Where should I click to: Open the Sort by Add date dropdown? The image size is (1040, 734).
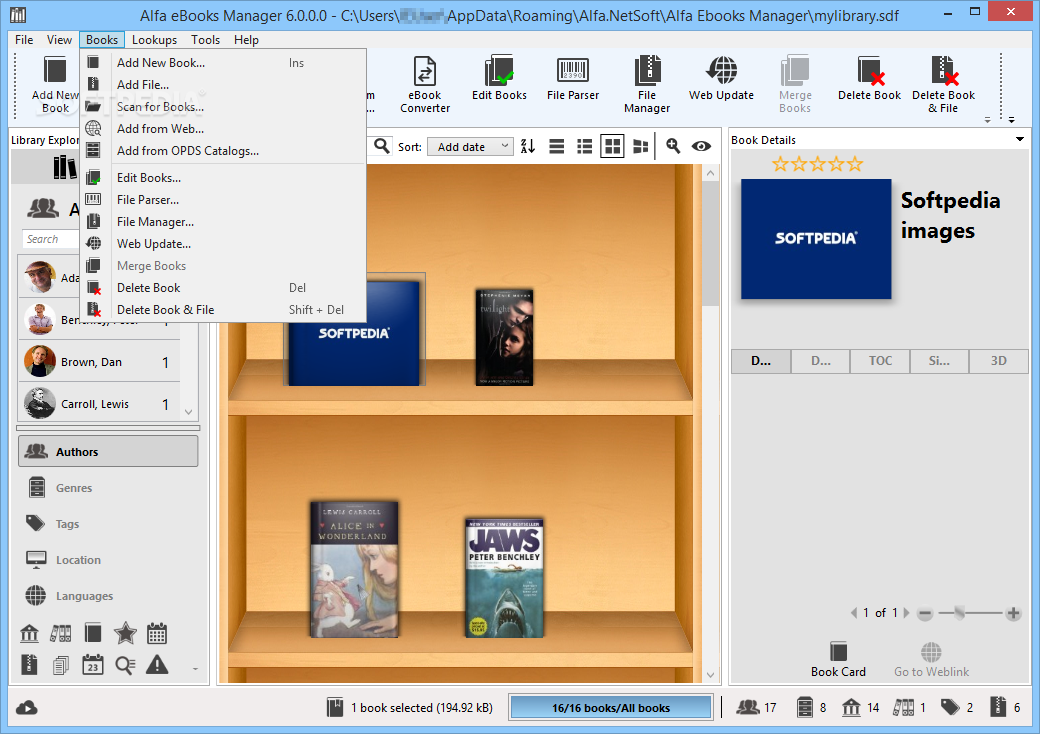click(470, 147)
